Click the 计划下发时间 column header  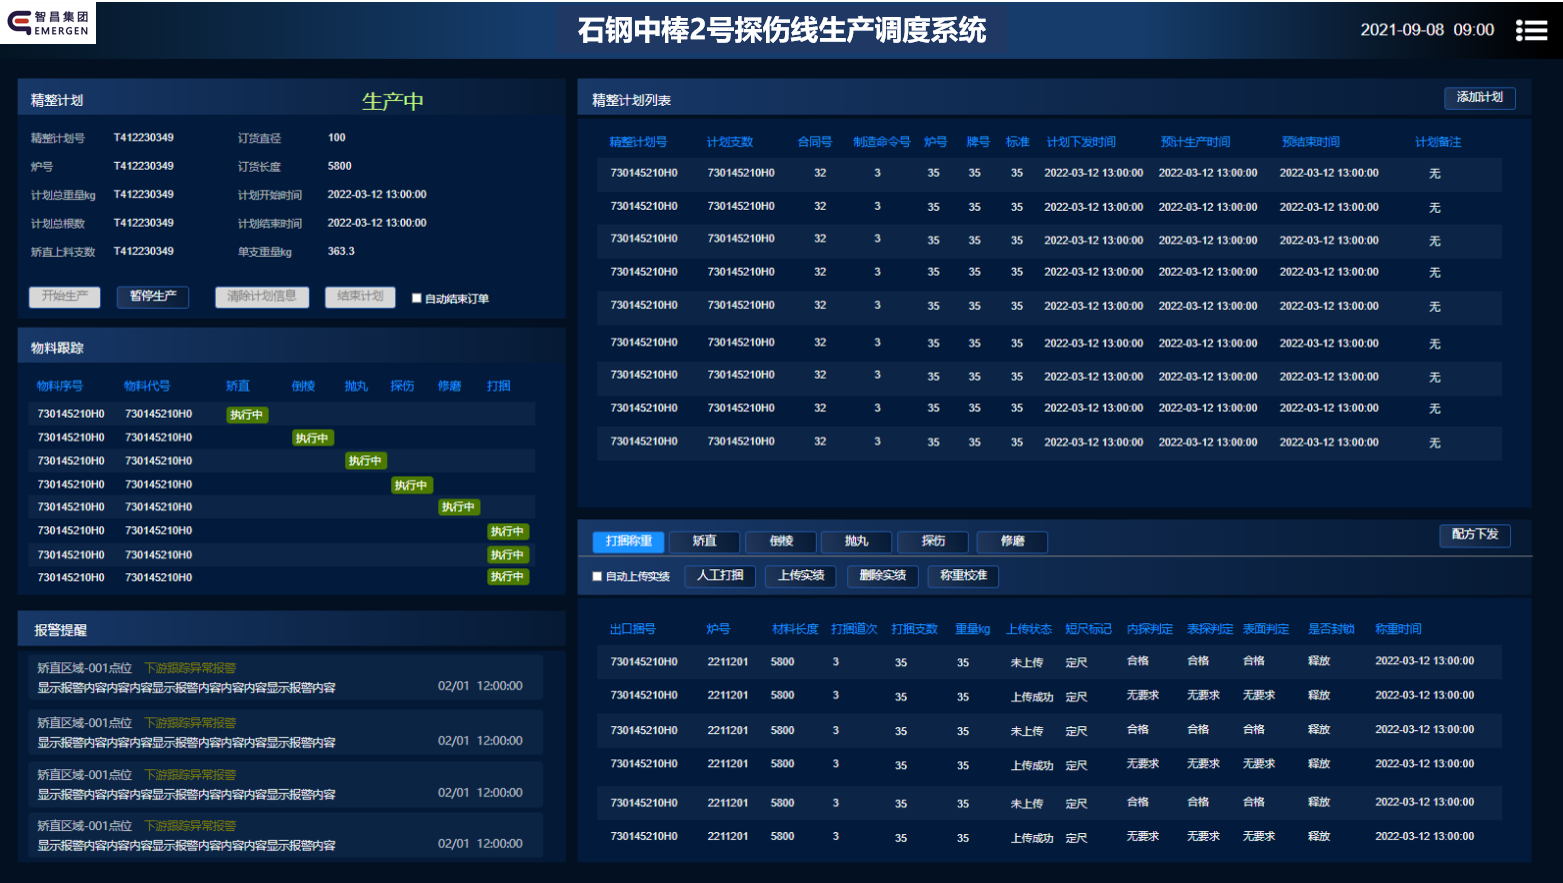click(x=1080, y=142)
